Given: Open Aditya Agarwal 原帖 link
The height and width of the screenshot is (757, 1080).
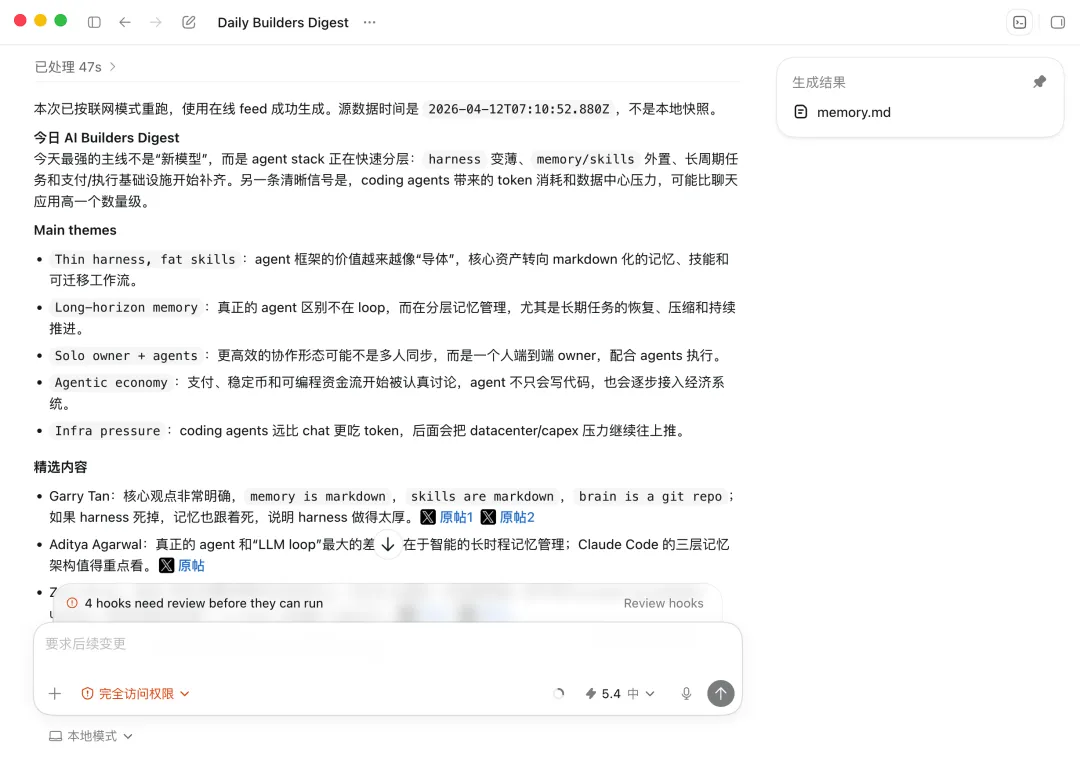Looking at the screenshot, I should pyautogui.click(x=191, y=566).
